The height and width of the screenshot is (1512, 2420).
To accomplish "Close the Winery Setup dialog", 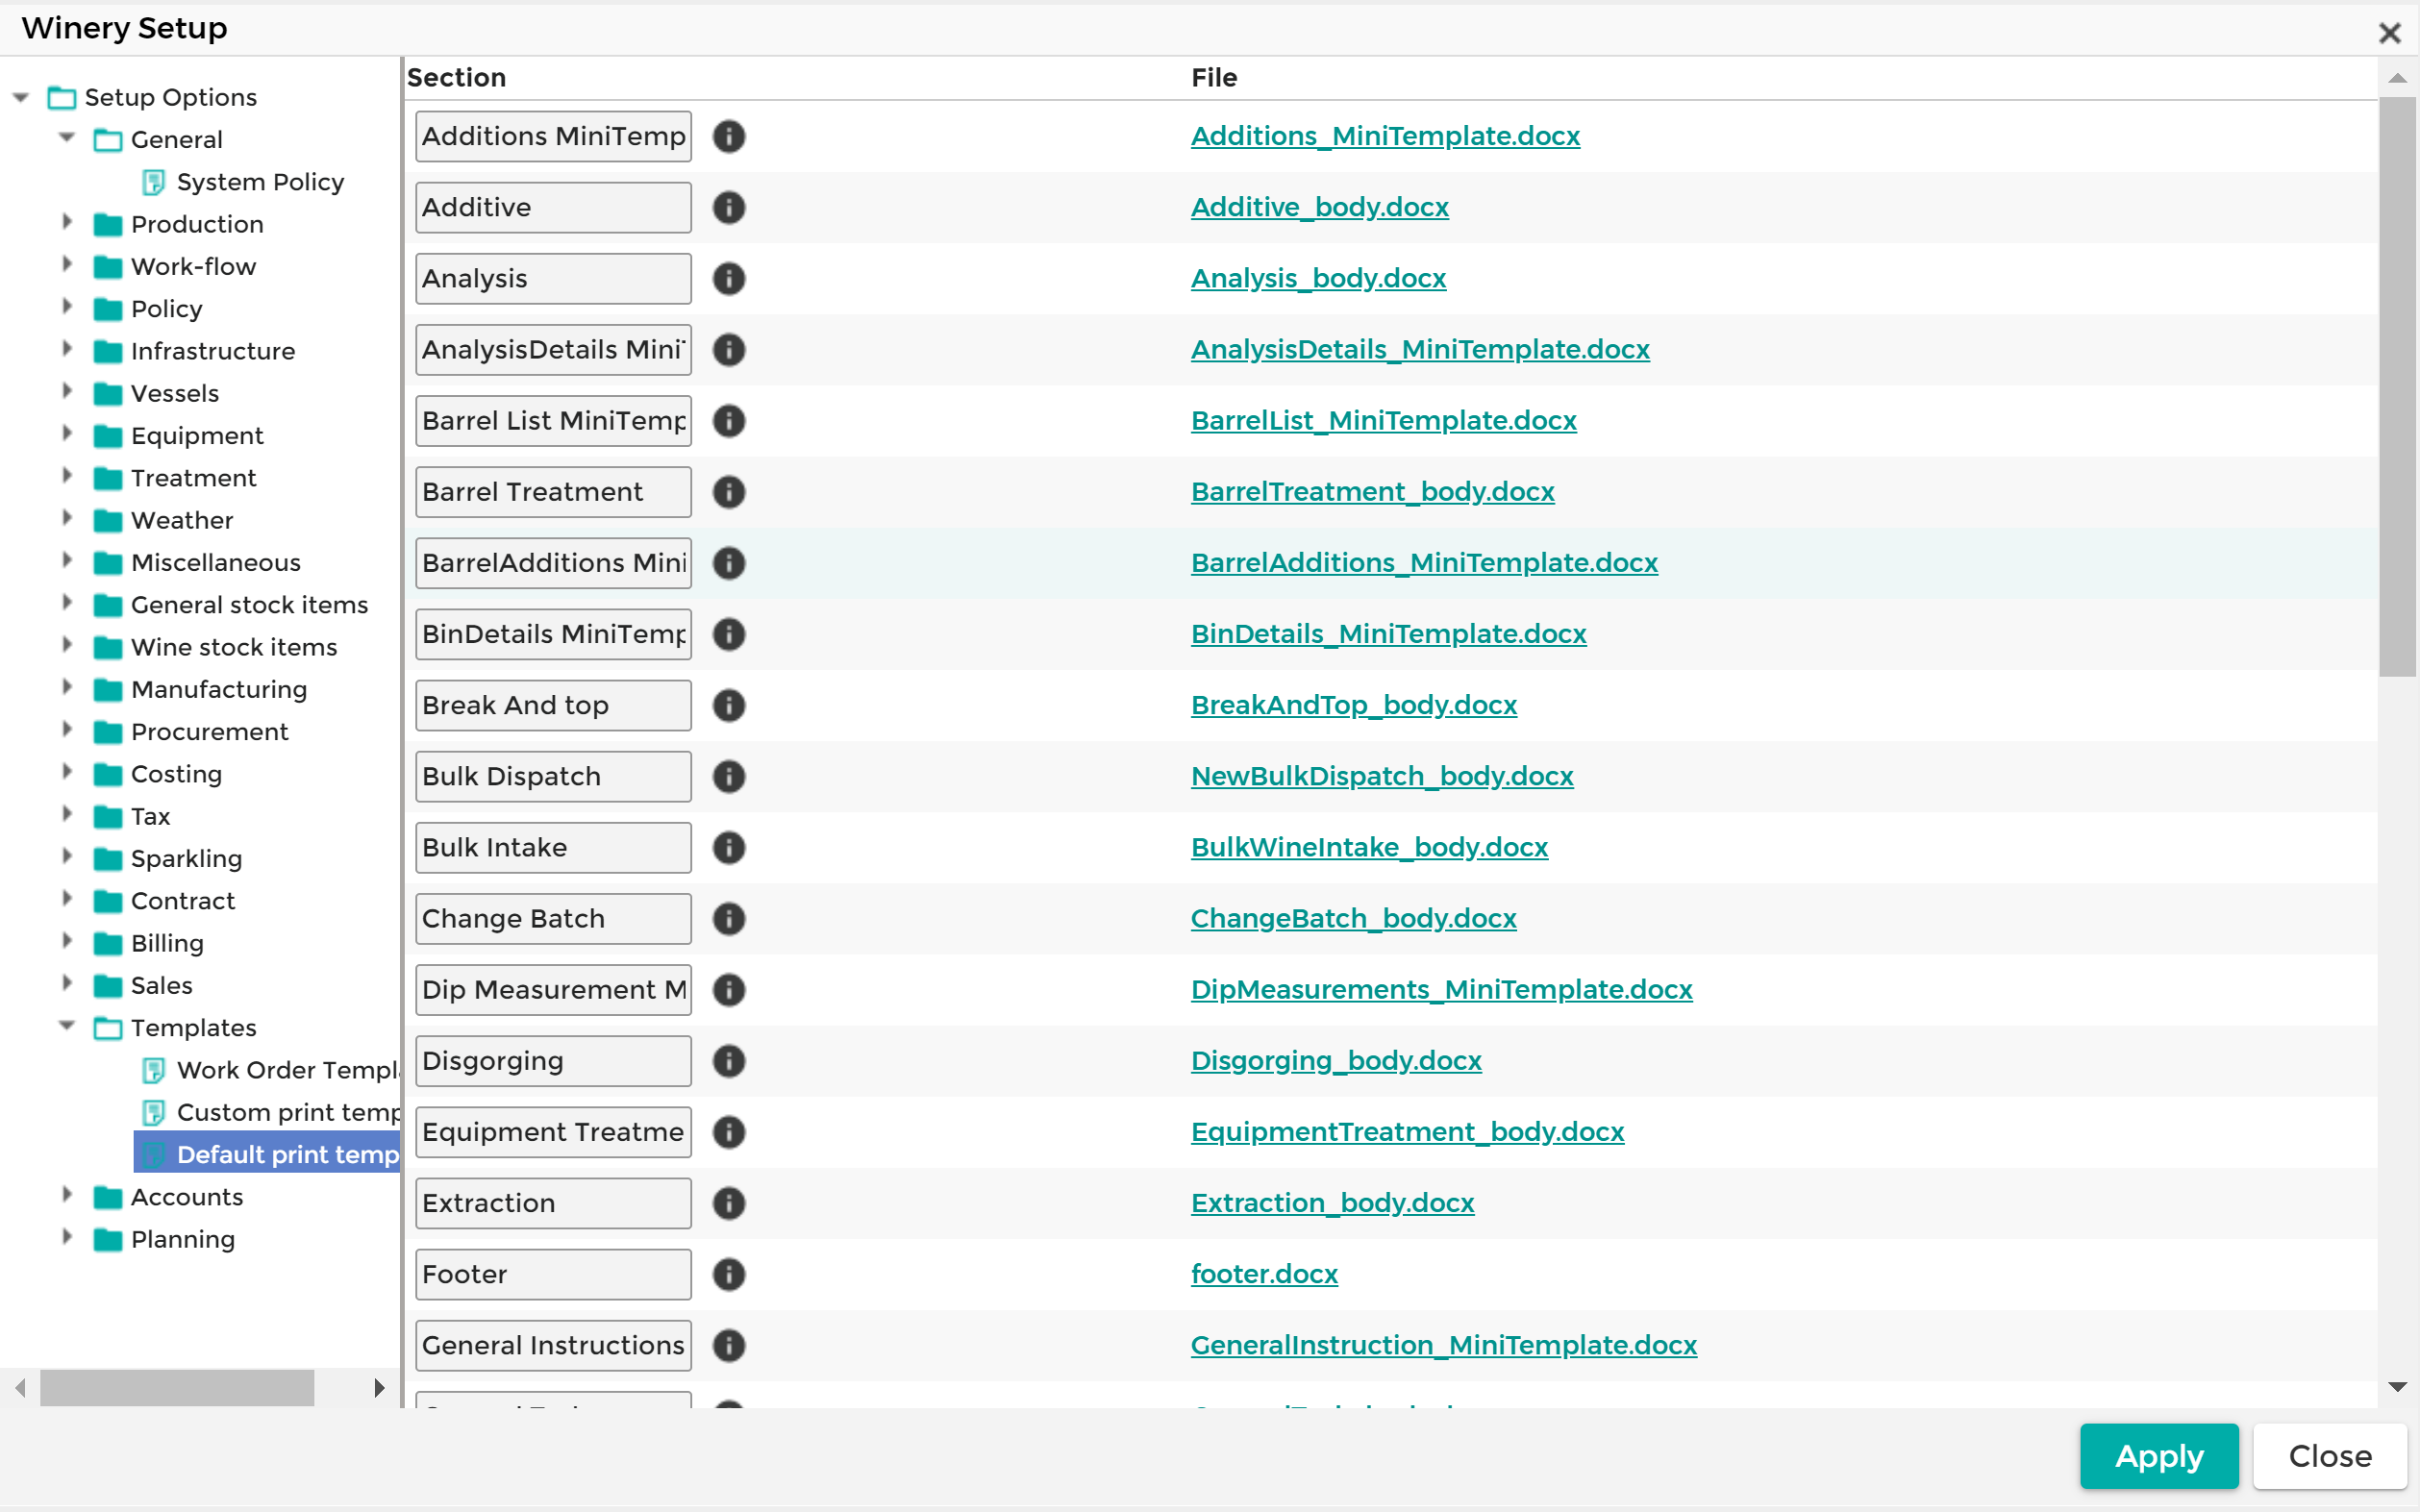I will tap(2390, 33).
